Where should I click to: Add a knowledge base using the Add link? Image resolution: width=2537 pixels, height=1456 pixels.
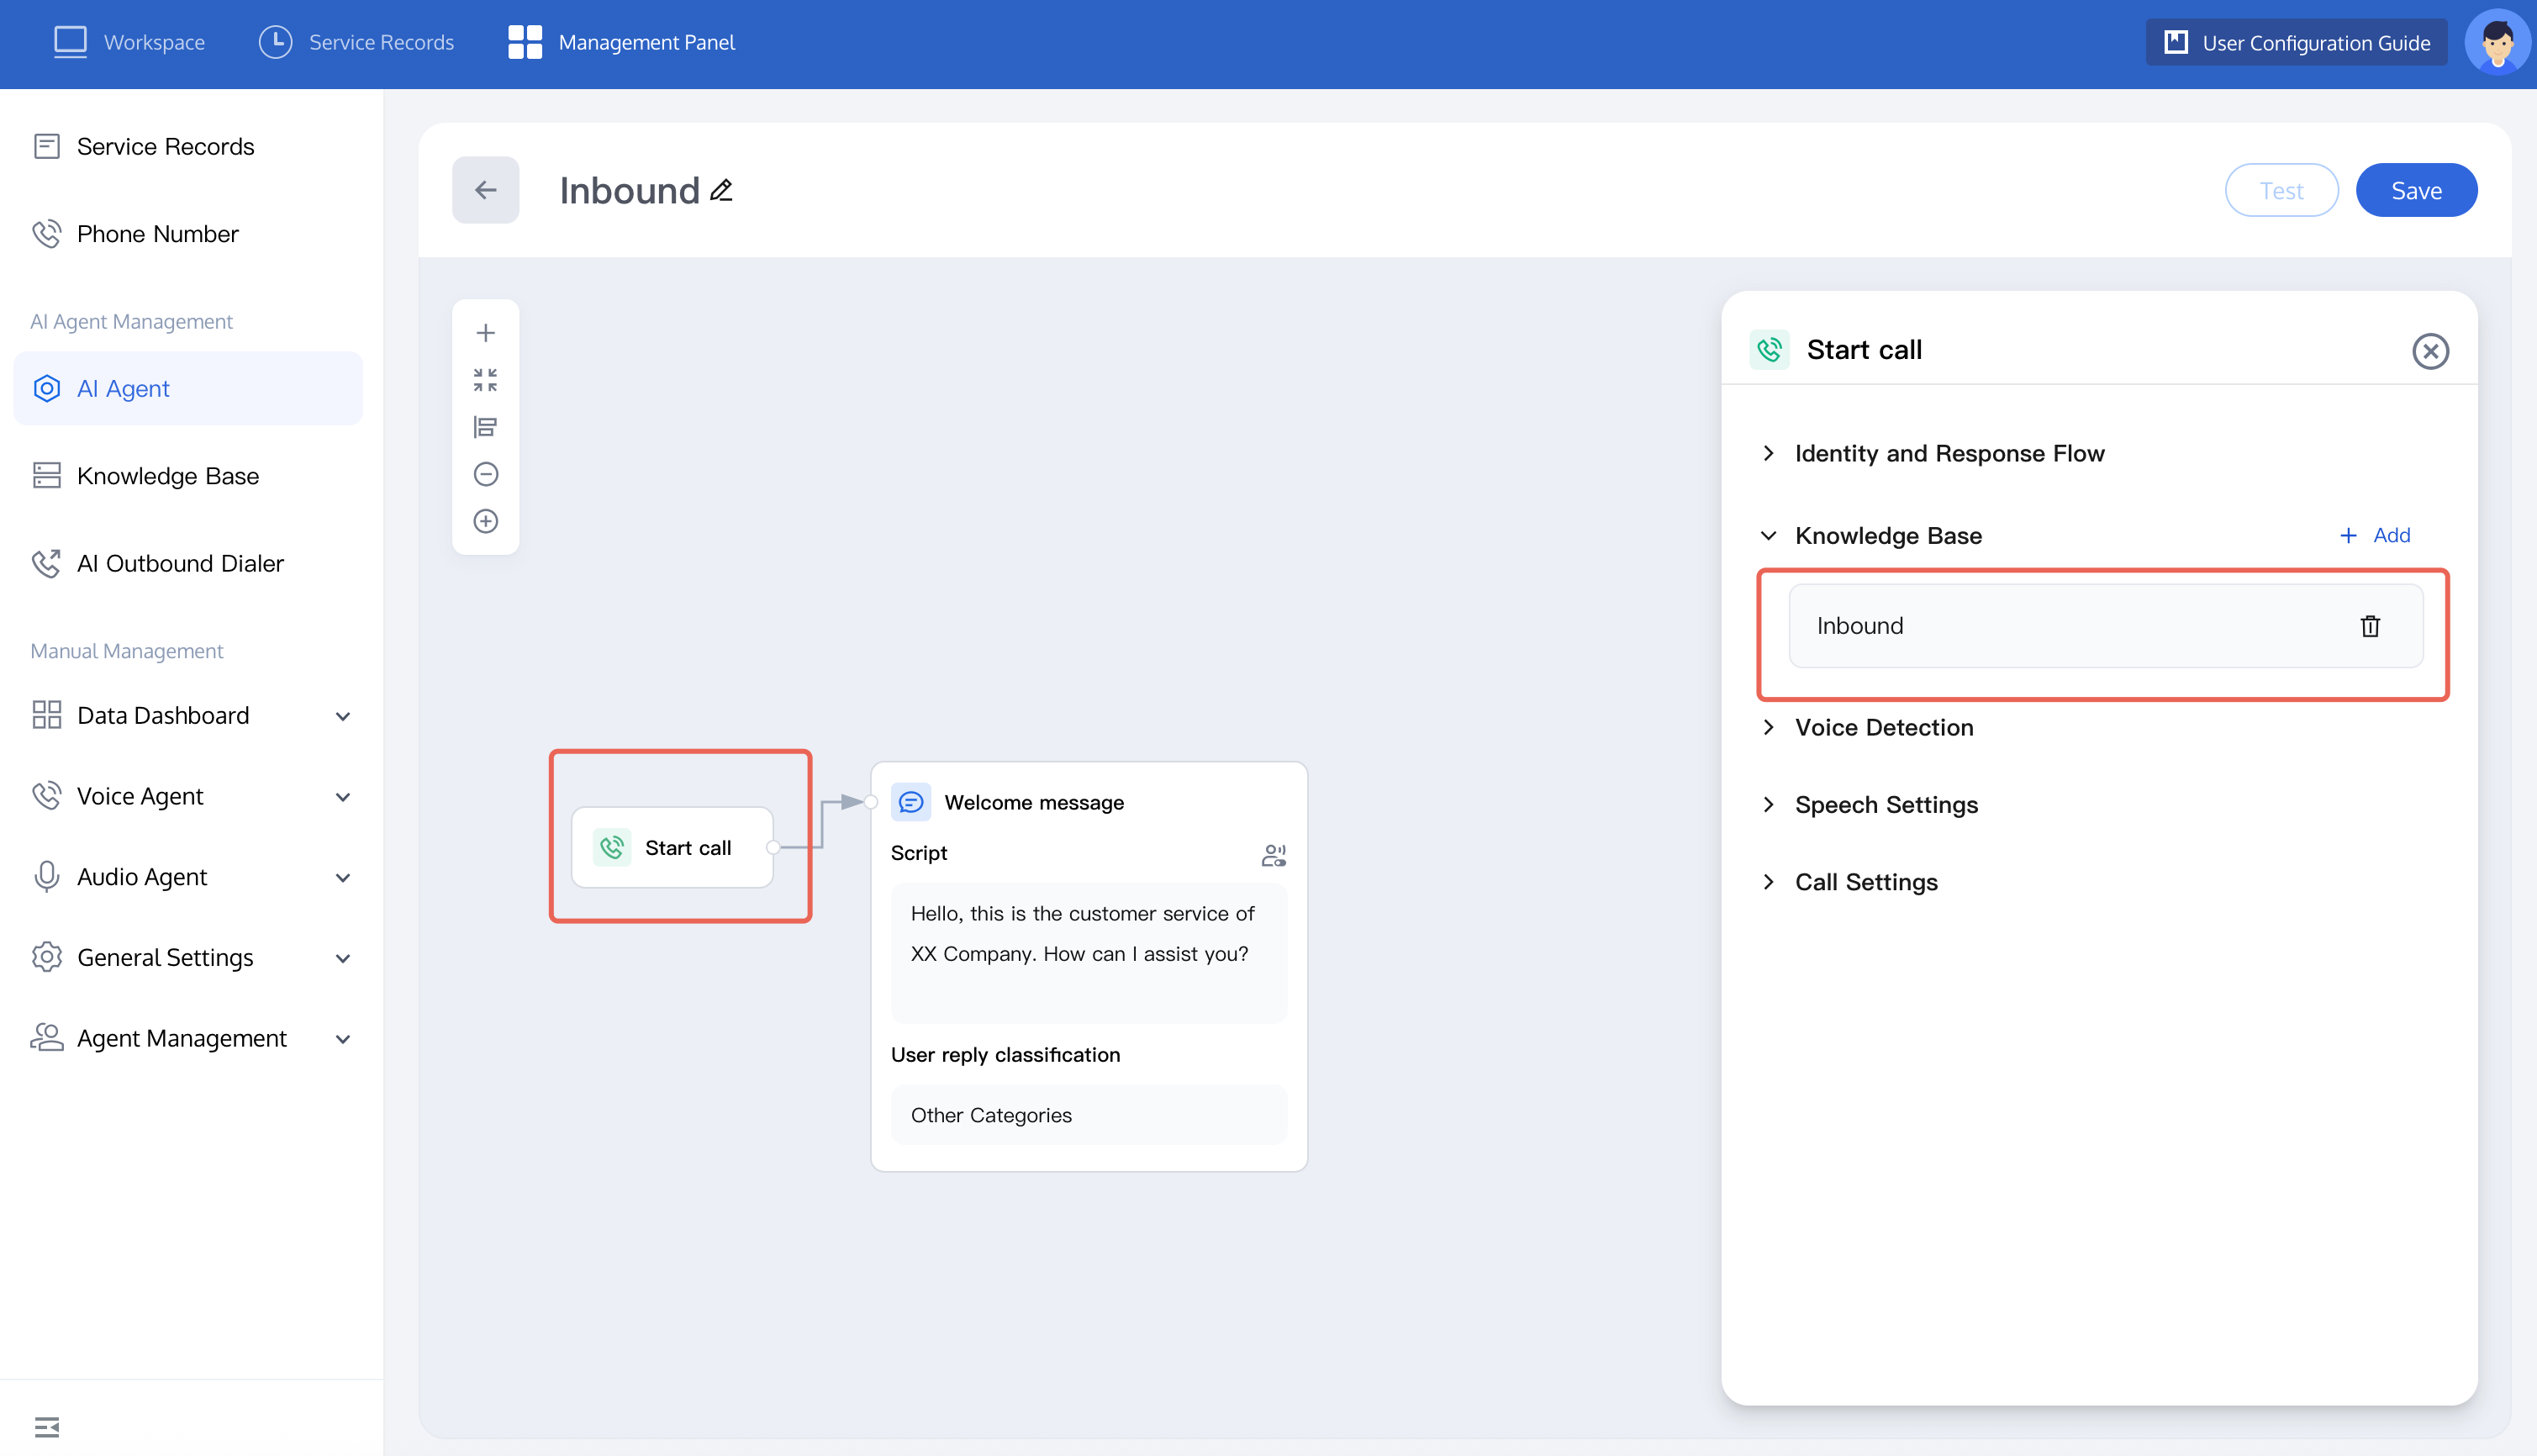pyautogui.click(x=2375, y=536)
